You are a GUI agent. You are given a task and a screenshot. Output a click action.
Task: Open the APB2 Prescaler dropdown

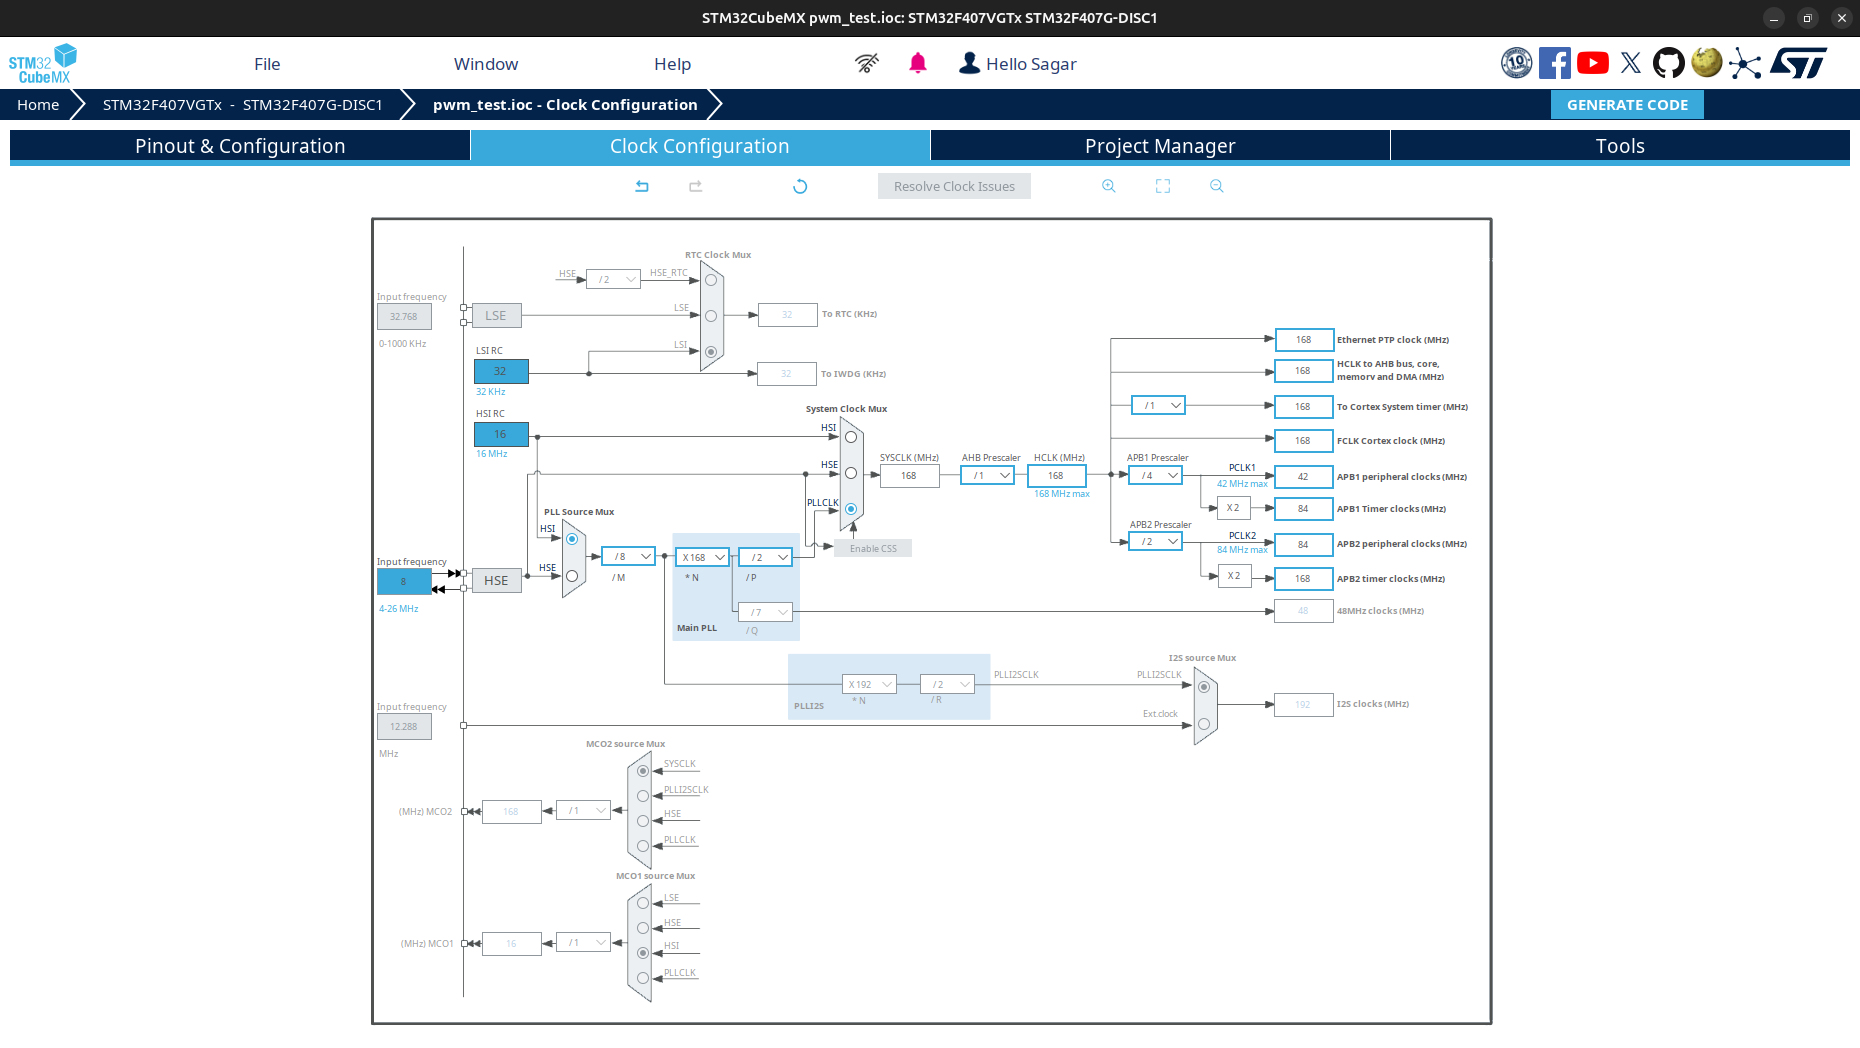(1156, 541)
